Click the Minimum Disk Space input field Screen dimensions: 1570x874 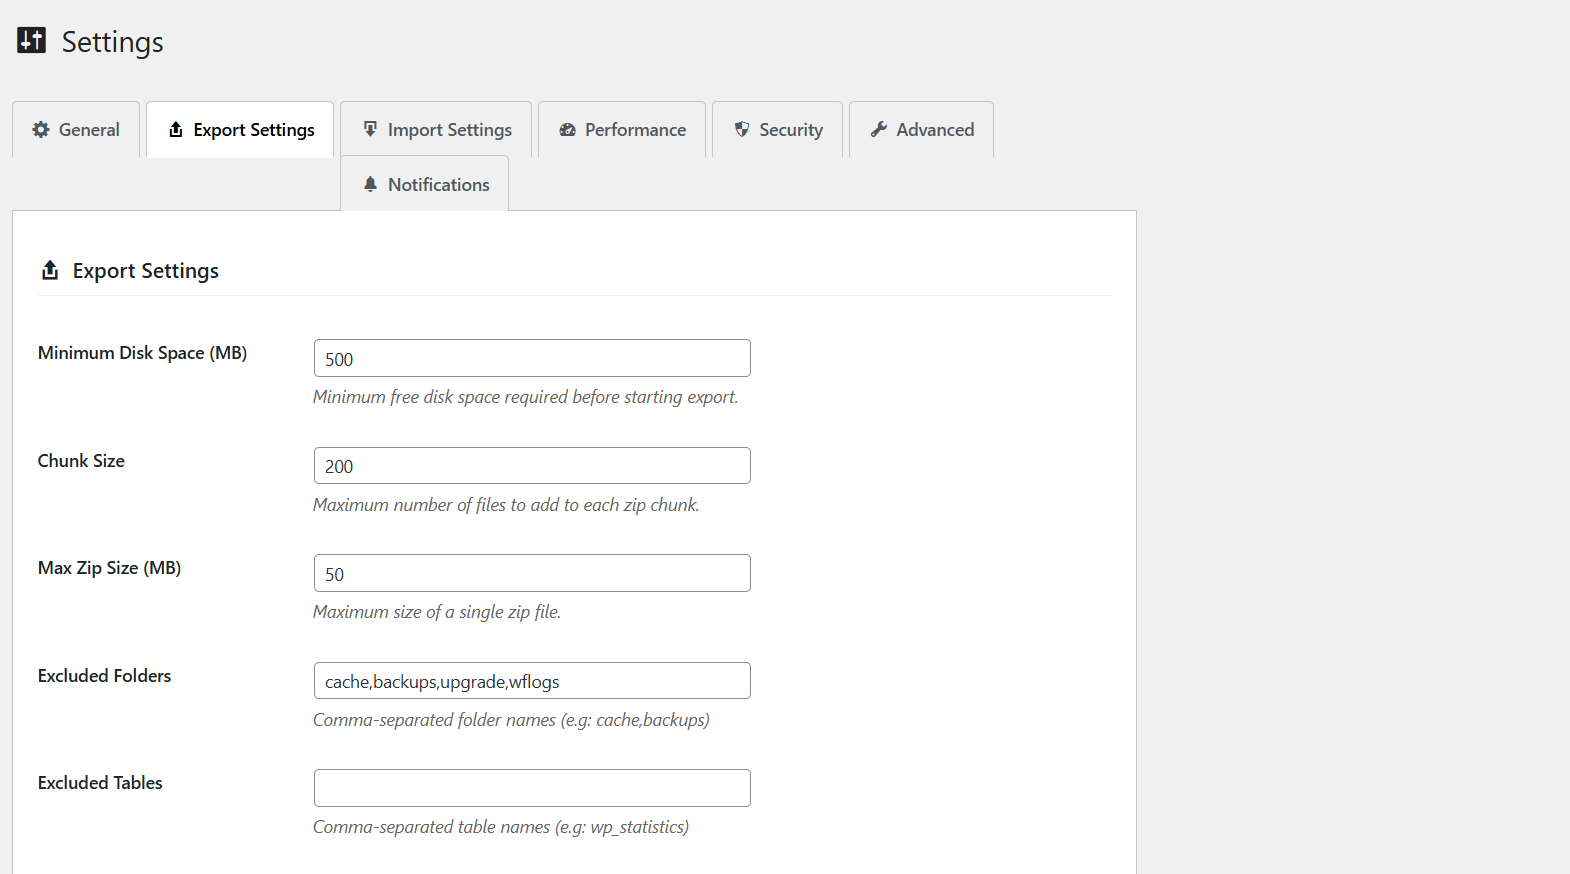click(x=532, y=359)
